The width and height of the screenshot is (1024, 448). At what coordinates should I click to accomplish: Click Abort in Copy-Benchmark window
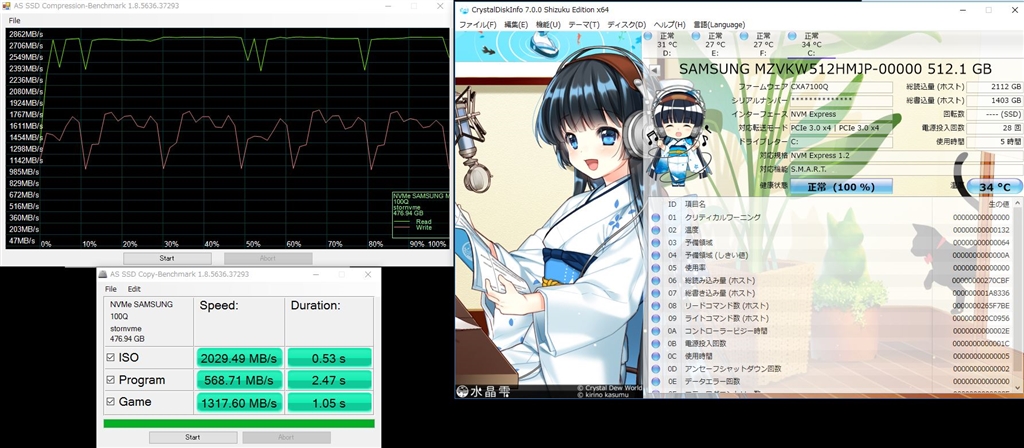pyautogui.click(x=287, y=438)
